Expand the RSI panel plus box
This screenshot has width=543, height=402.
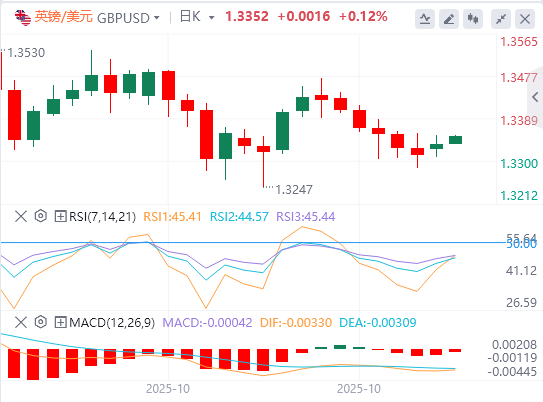pyautogui.click(x=61, y=217)
